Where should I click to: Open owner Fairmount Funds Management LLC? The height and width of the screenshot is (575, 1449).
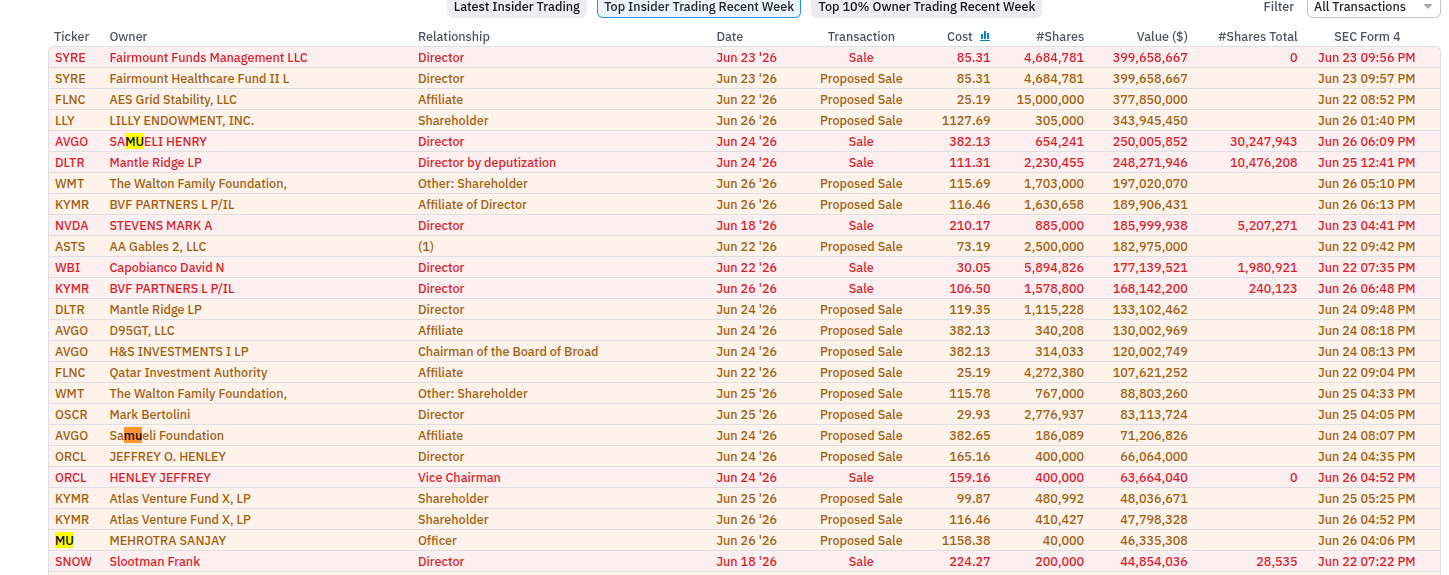click(x=208, y=57)
